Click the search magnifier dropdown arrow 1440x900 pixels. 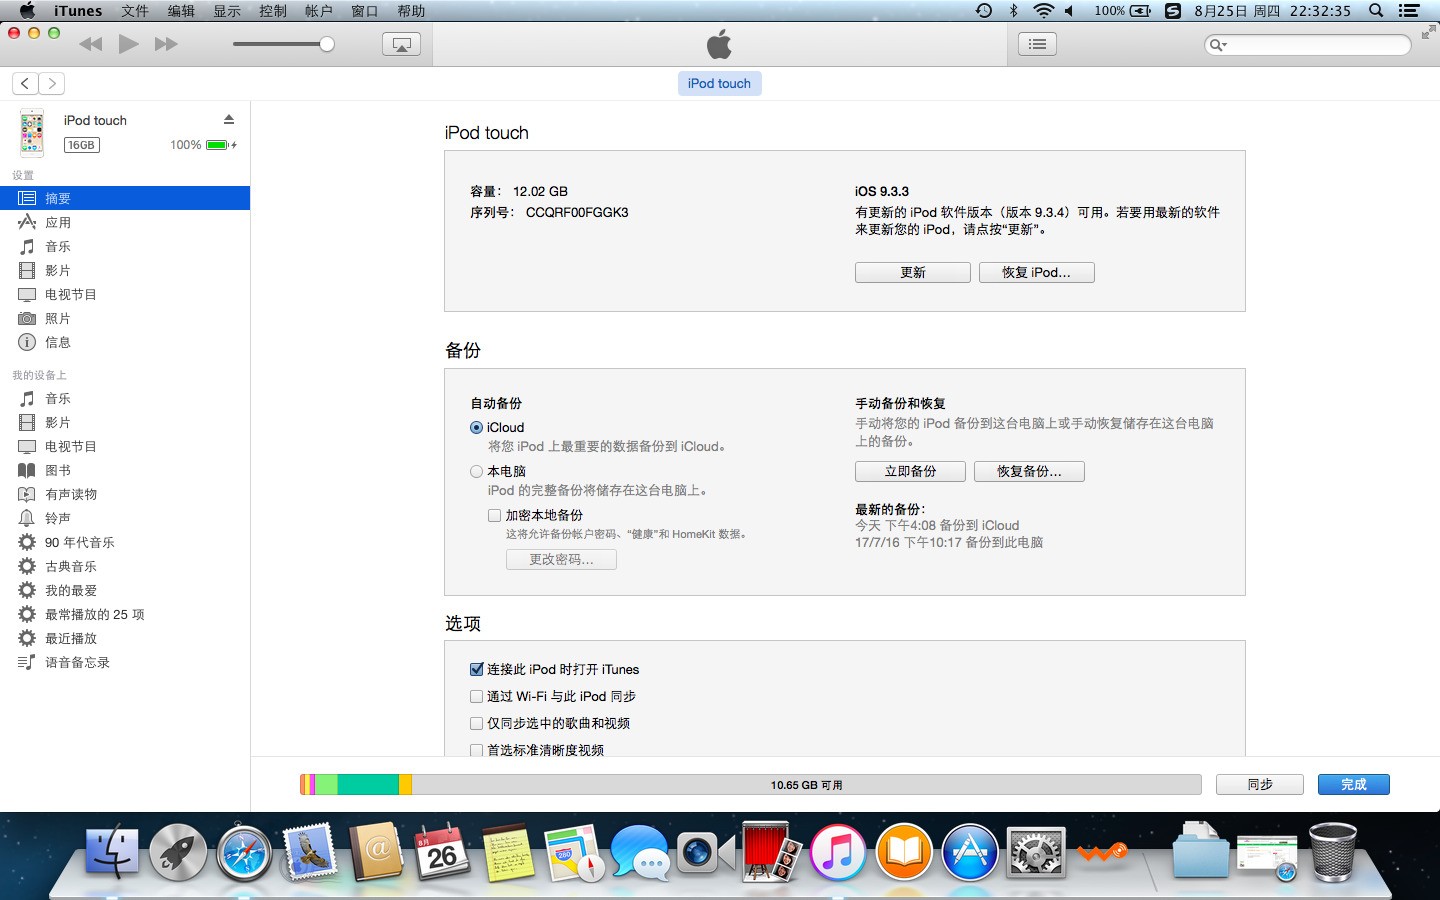[x=1218, y=44]
